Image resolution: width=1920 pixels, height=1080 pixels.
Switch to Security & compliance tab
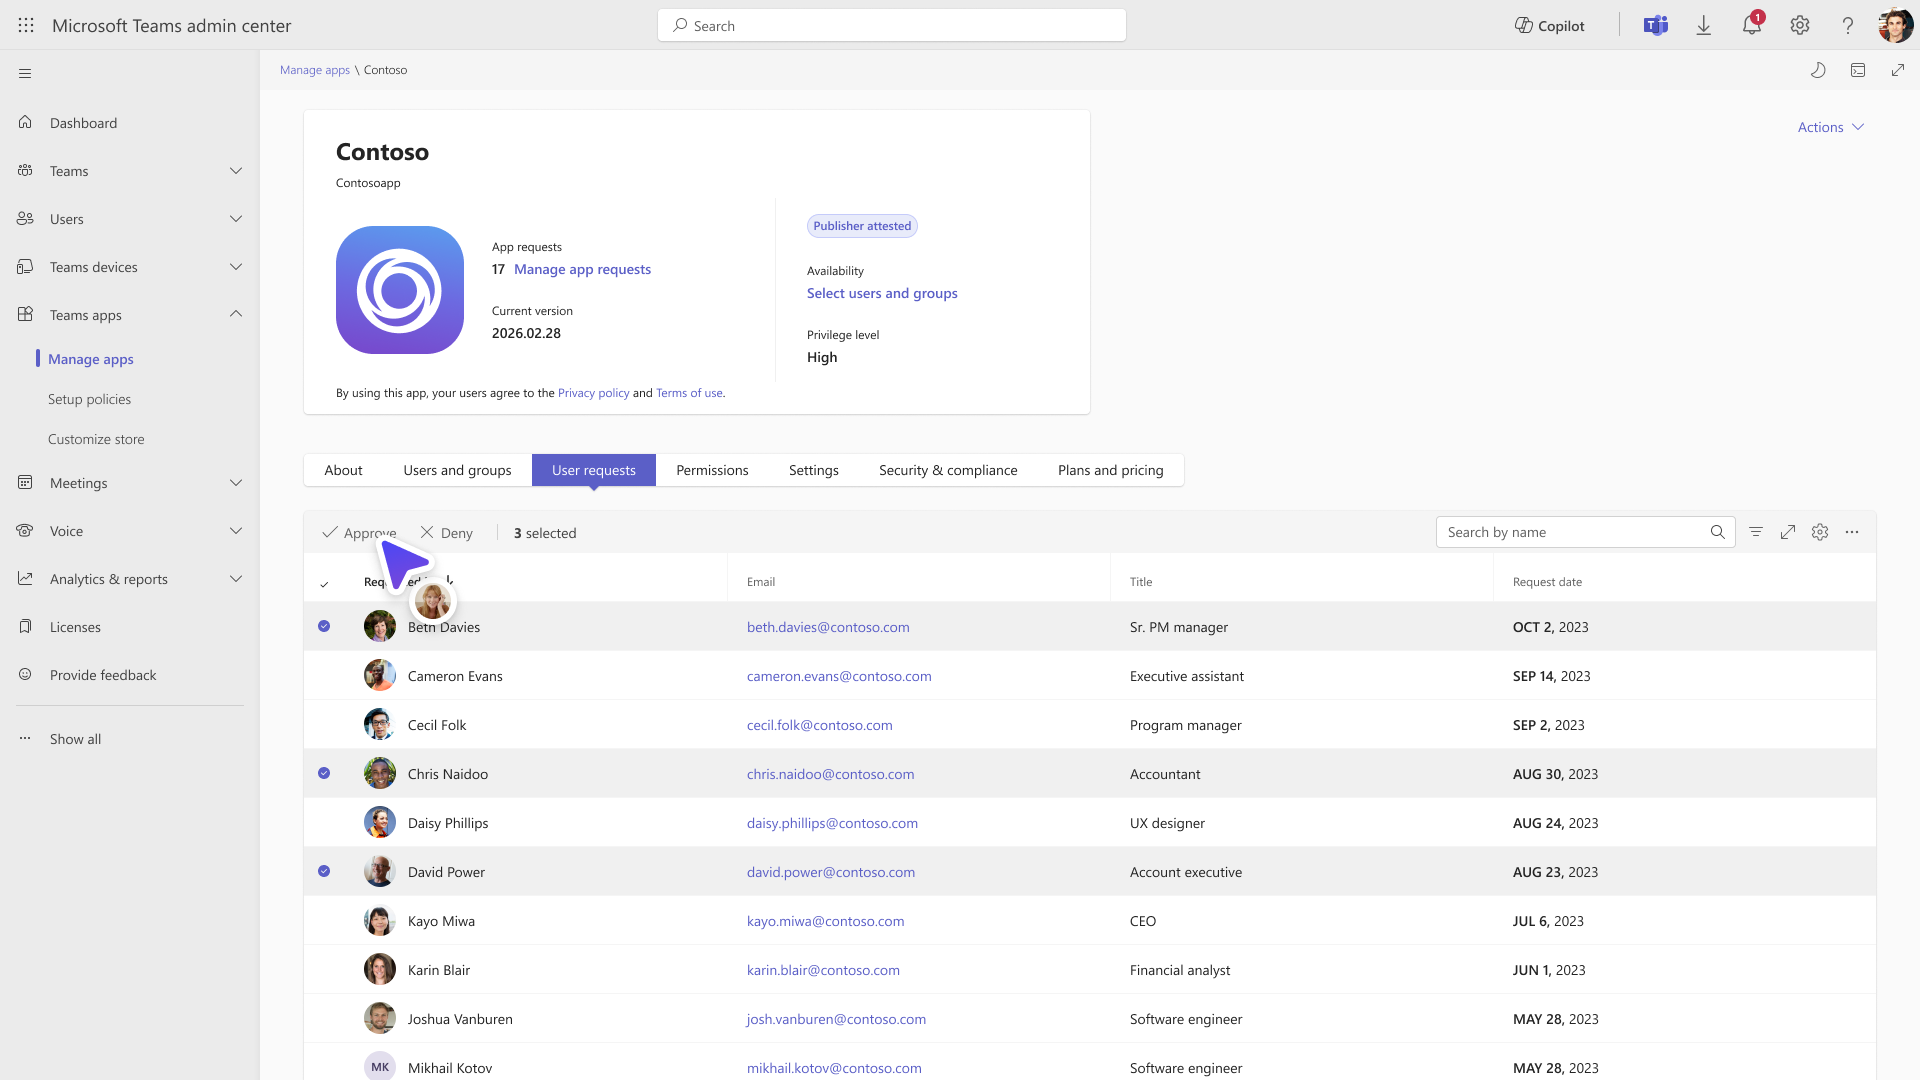[948, 470]
